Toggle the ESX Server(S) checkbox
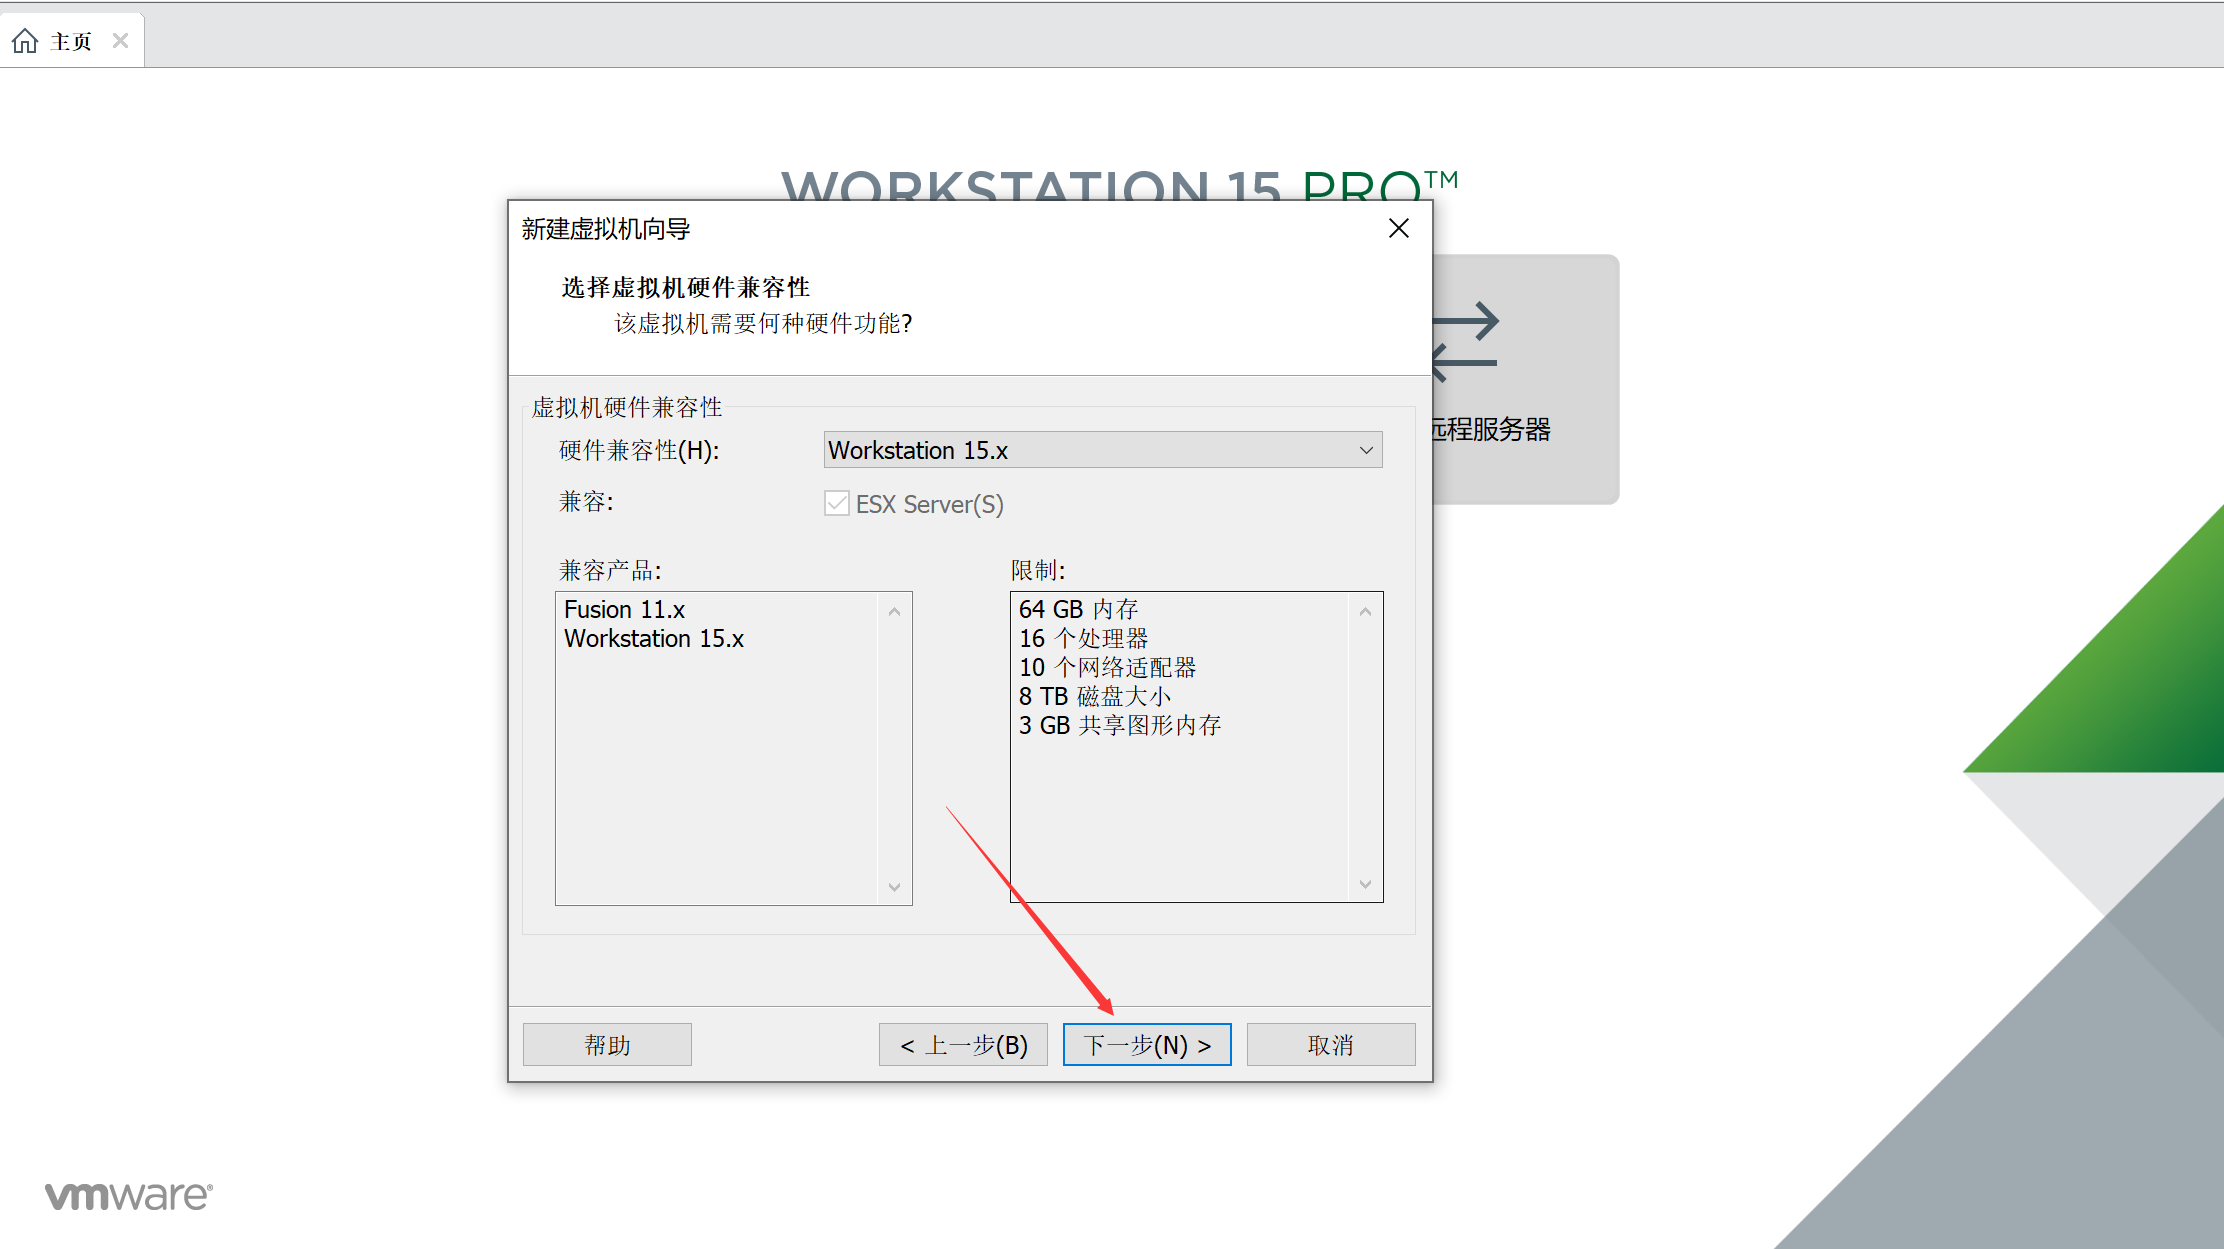 837,503
